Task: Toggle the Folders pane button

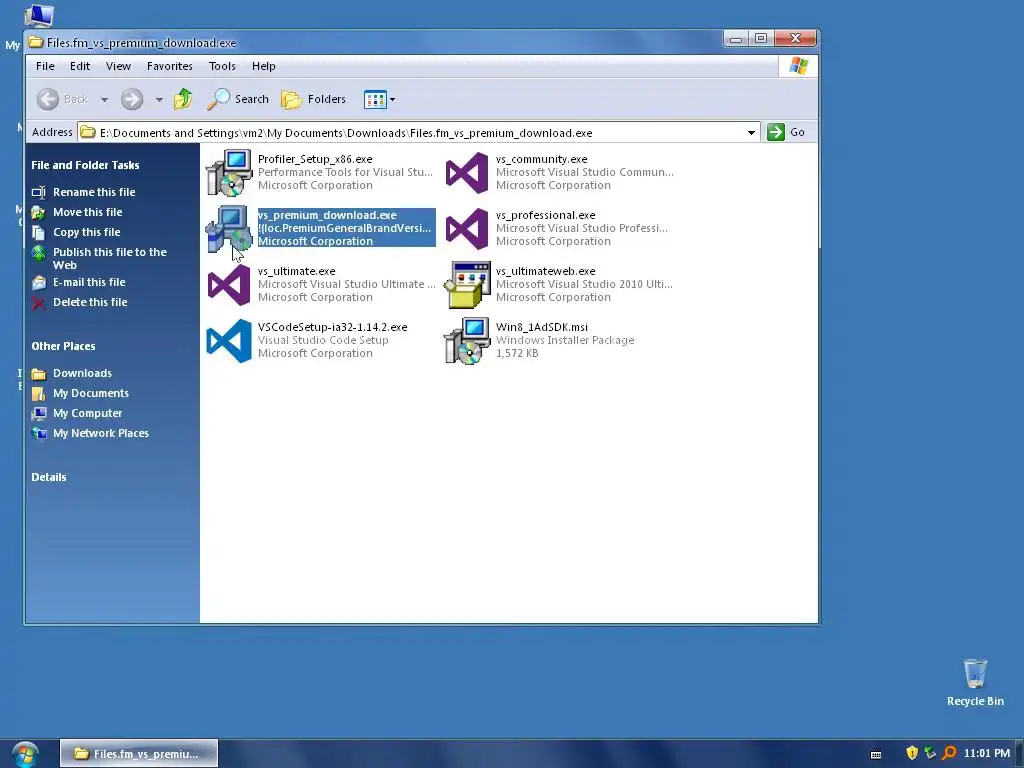Action: point(313,99)
